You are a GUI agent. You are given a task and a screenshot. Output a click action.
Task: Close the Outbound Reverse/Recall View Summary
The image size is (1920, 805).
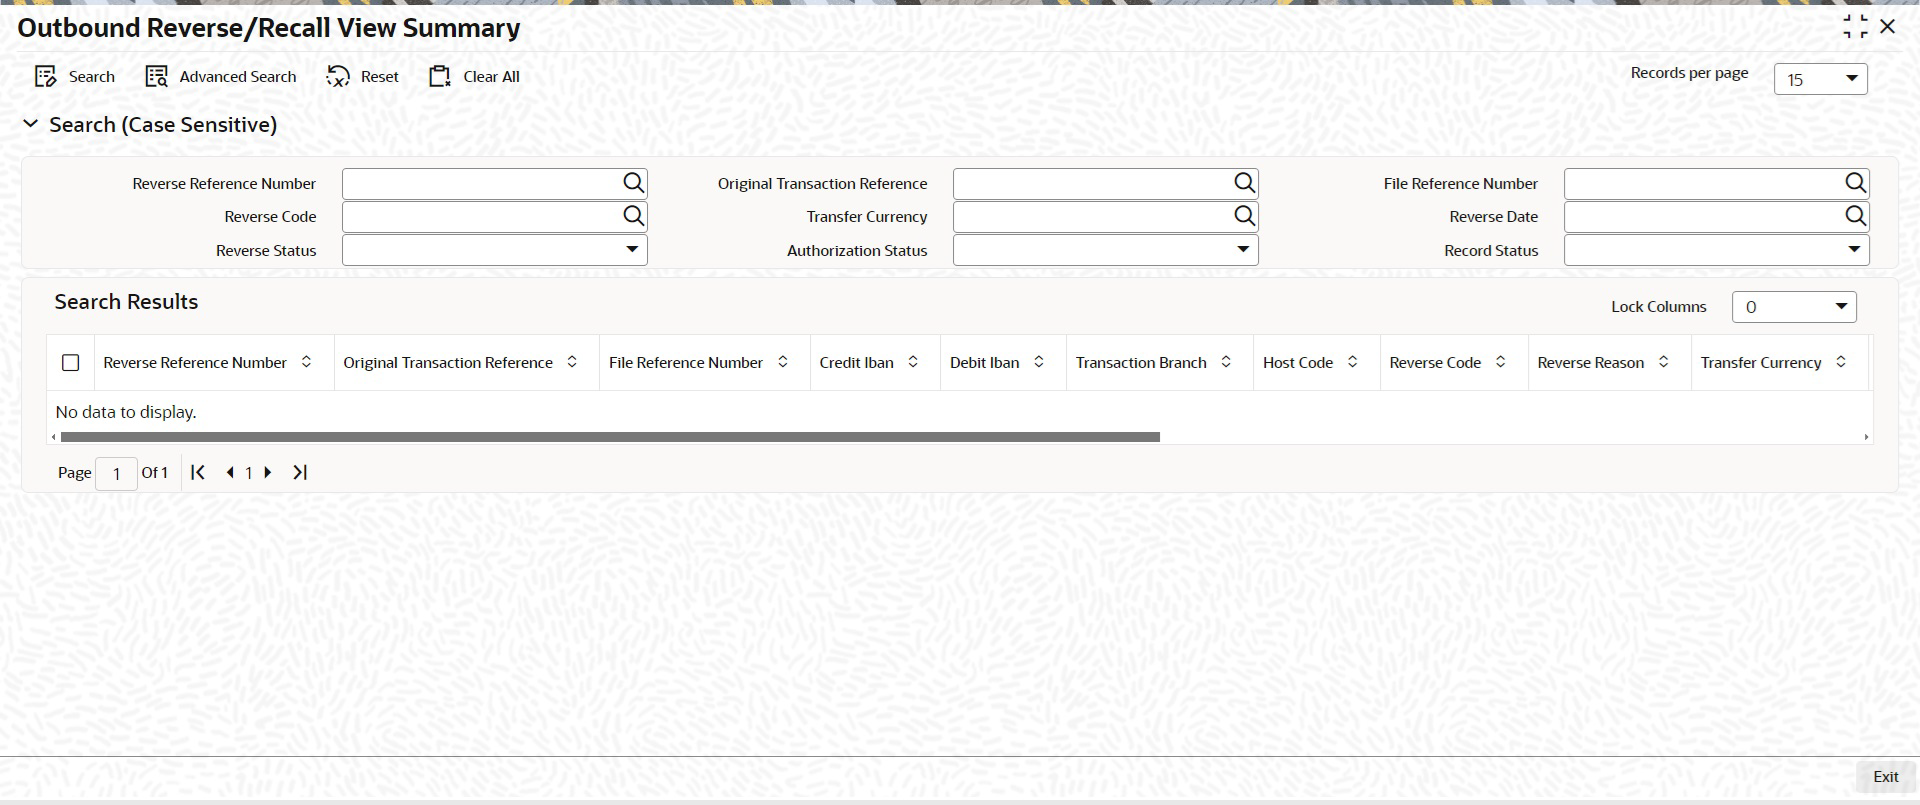click(1888, 27)
